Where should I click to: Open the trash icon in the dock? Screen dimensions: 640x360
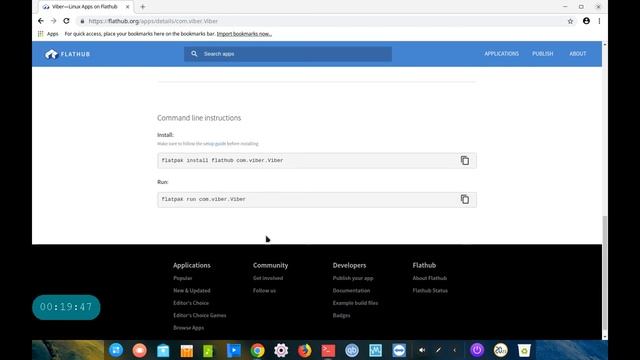point(524,350)
